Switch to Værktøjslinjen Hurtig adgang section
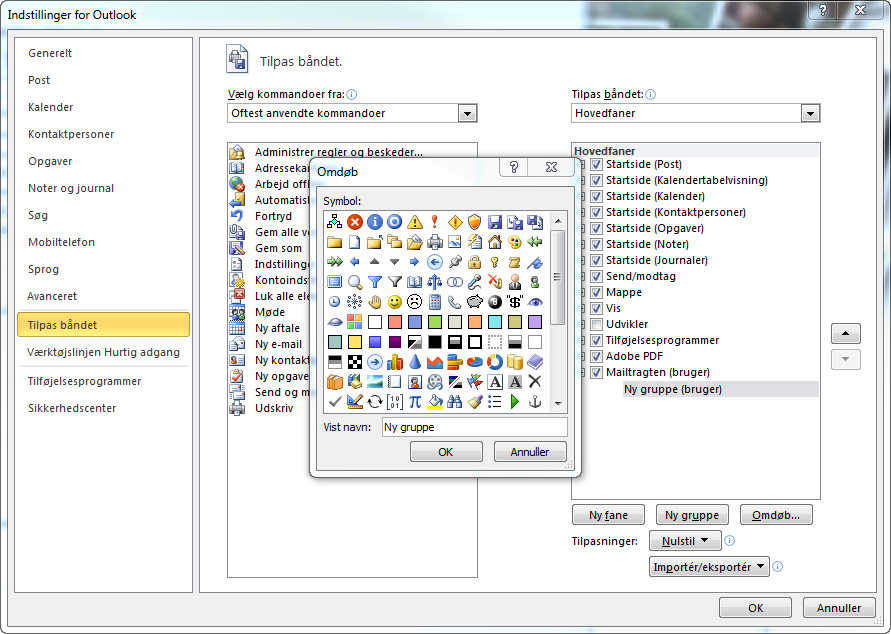 pyautogui.click(x=103, y=352)
